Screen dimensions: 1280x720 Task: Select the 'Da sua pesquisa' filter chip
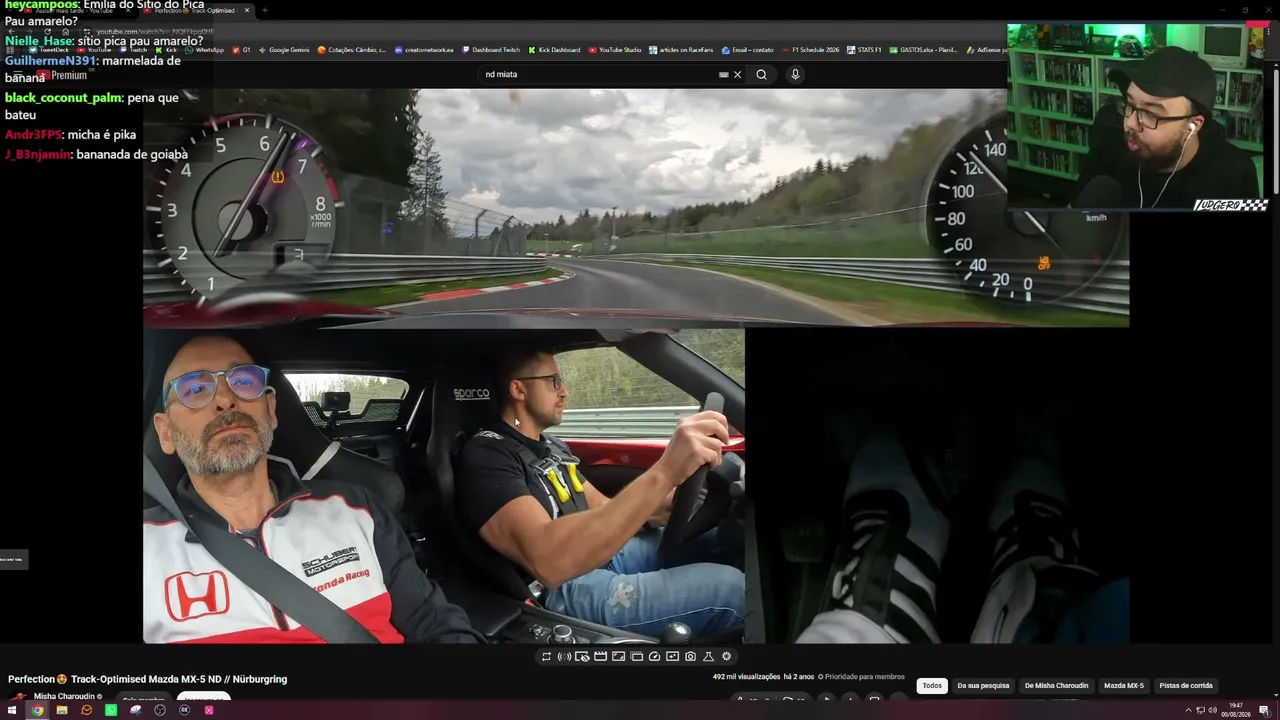click(983, 686)
